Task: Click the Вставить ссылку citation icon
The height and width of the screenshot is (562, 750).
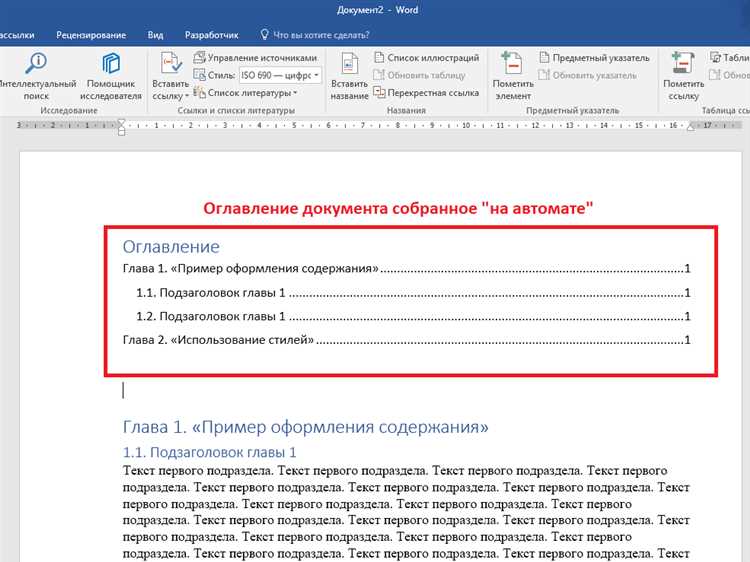Action: click(x=171, y=64)
